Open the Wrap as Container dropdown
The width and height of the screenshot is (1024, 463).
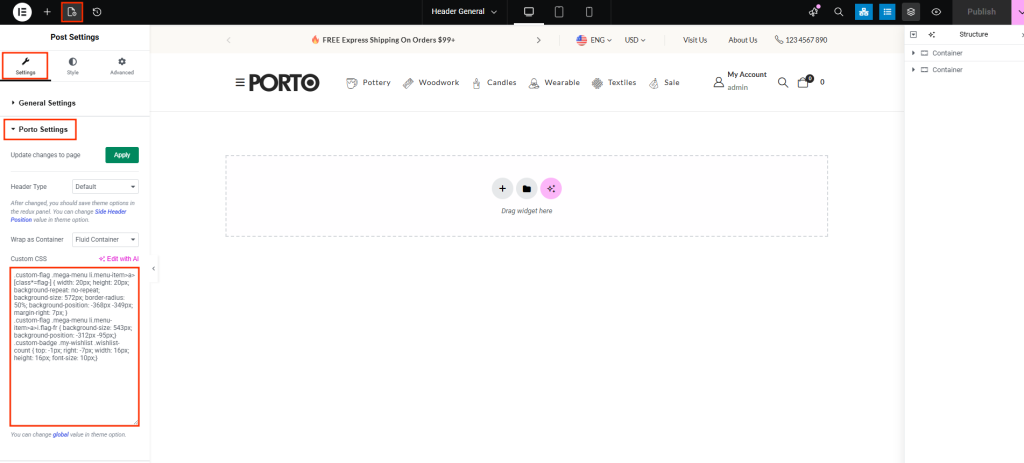pyautogui.click(x=105, y=240)
